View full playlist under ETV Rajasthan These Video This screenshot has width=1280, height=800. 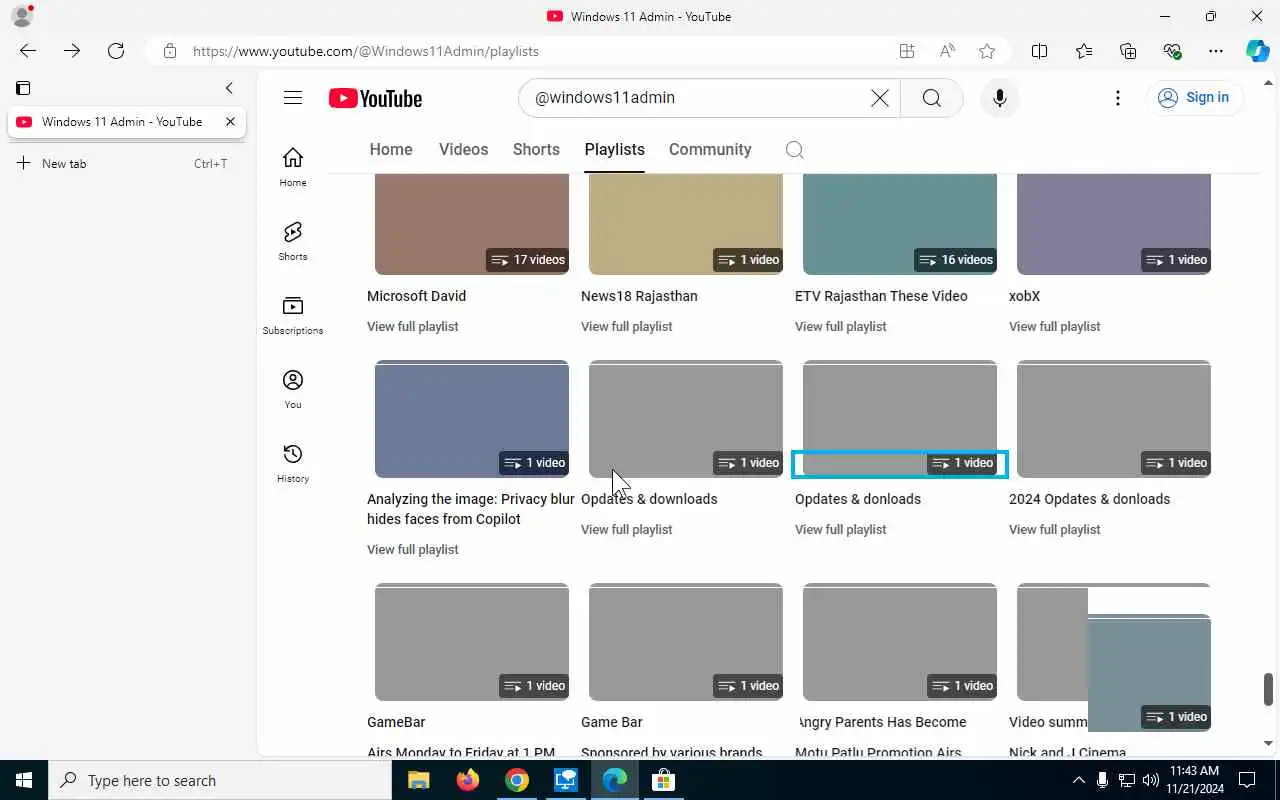(x=840, y=327)
